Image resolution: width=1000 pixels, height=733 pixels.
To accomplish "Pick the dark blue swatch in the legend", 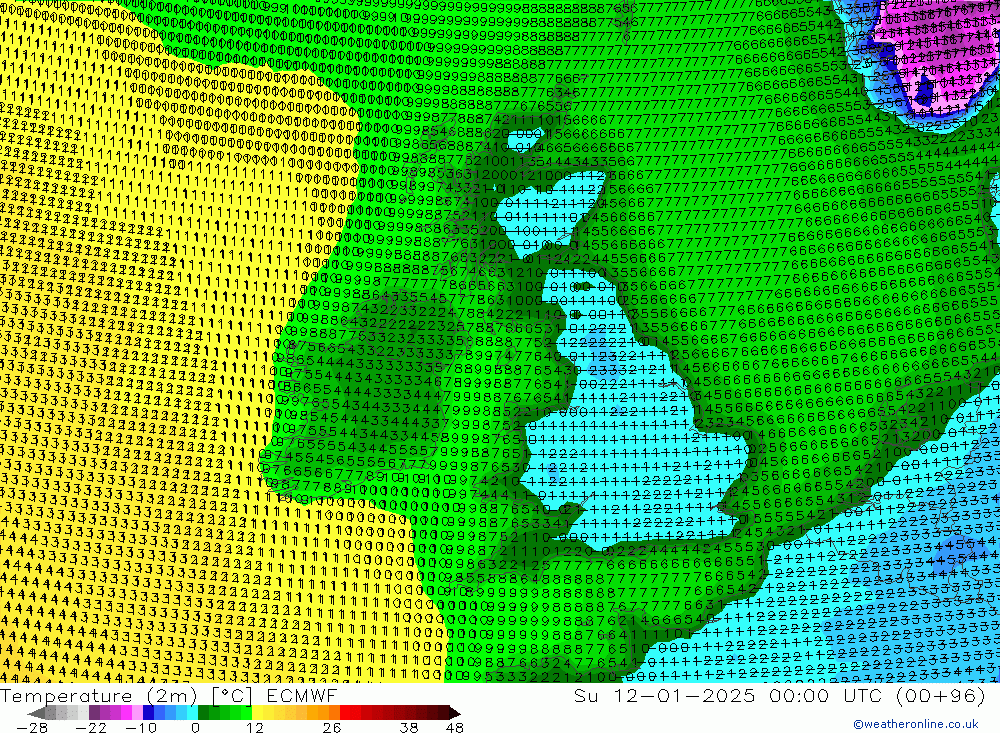I will point(148,713).
